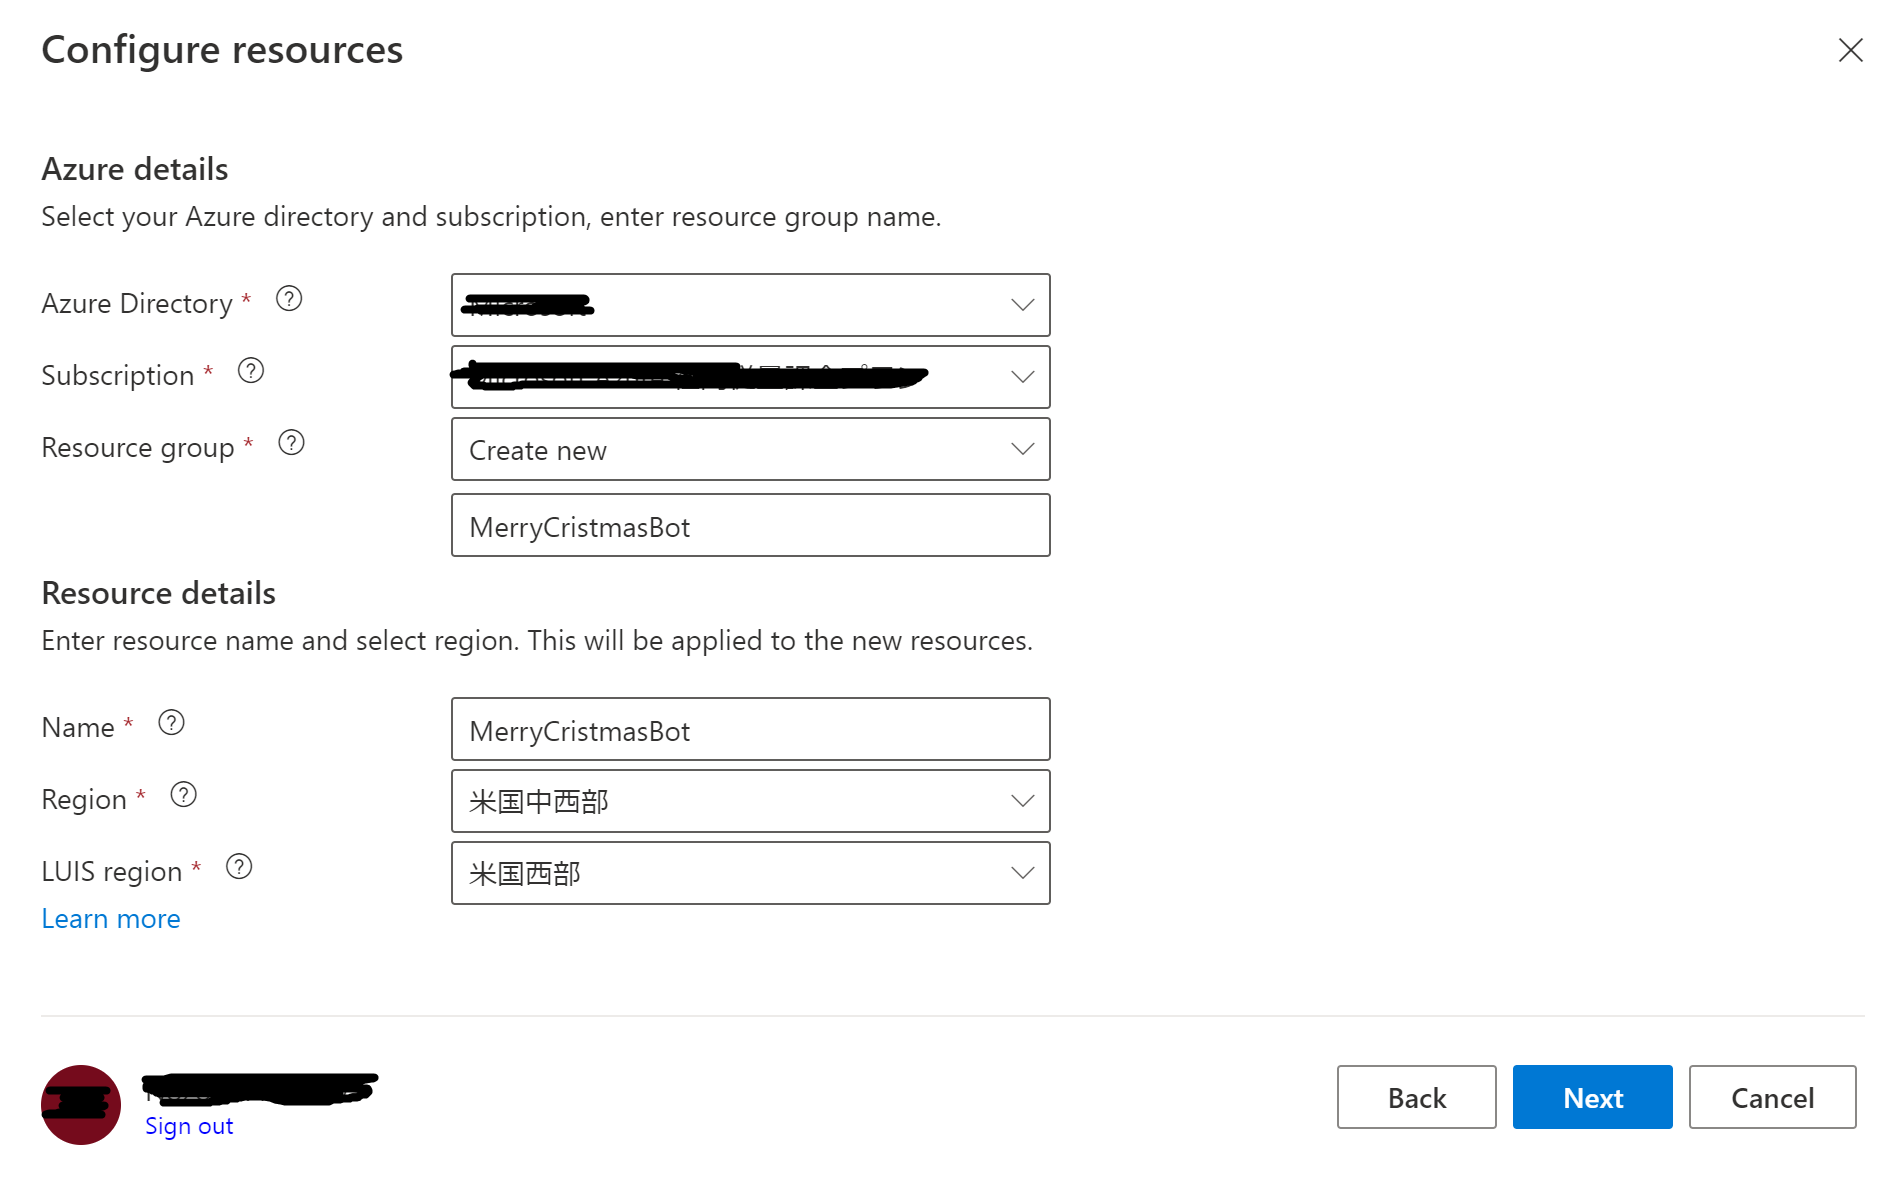Click the resource group name text field
Image resolution: width=1898 pixels, height=1188 pixels.
coord(750,526)
